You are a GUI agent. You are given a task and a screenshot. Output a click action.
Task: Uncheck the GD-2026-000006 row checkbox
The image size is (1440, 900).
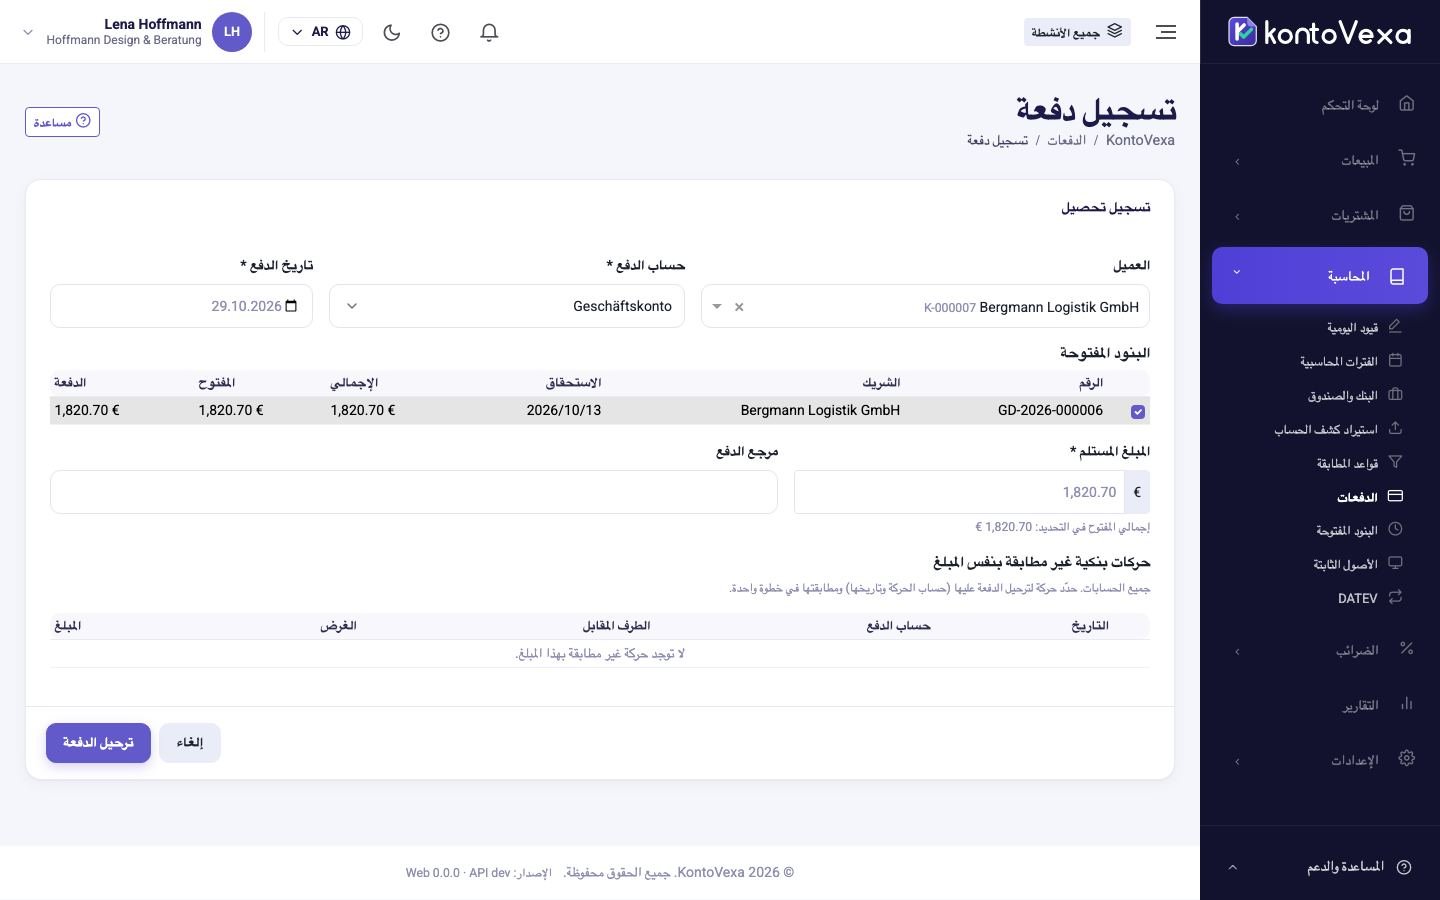(x=1138, y=411)
